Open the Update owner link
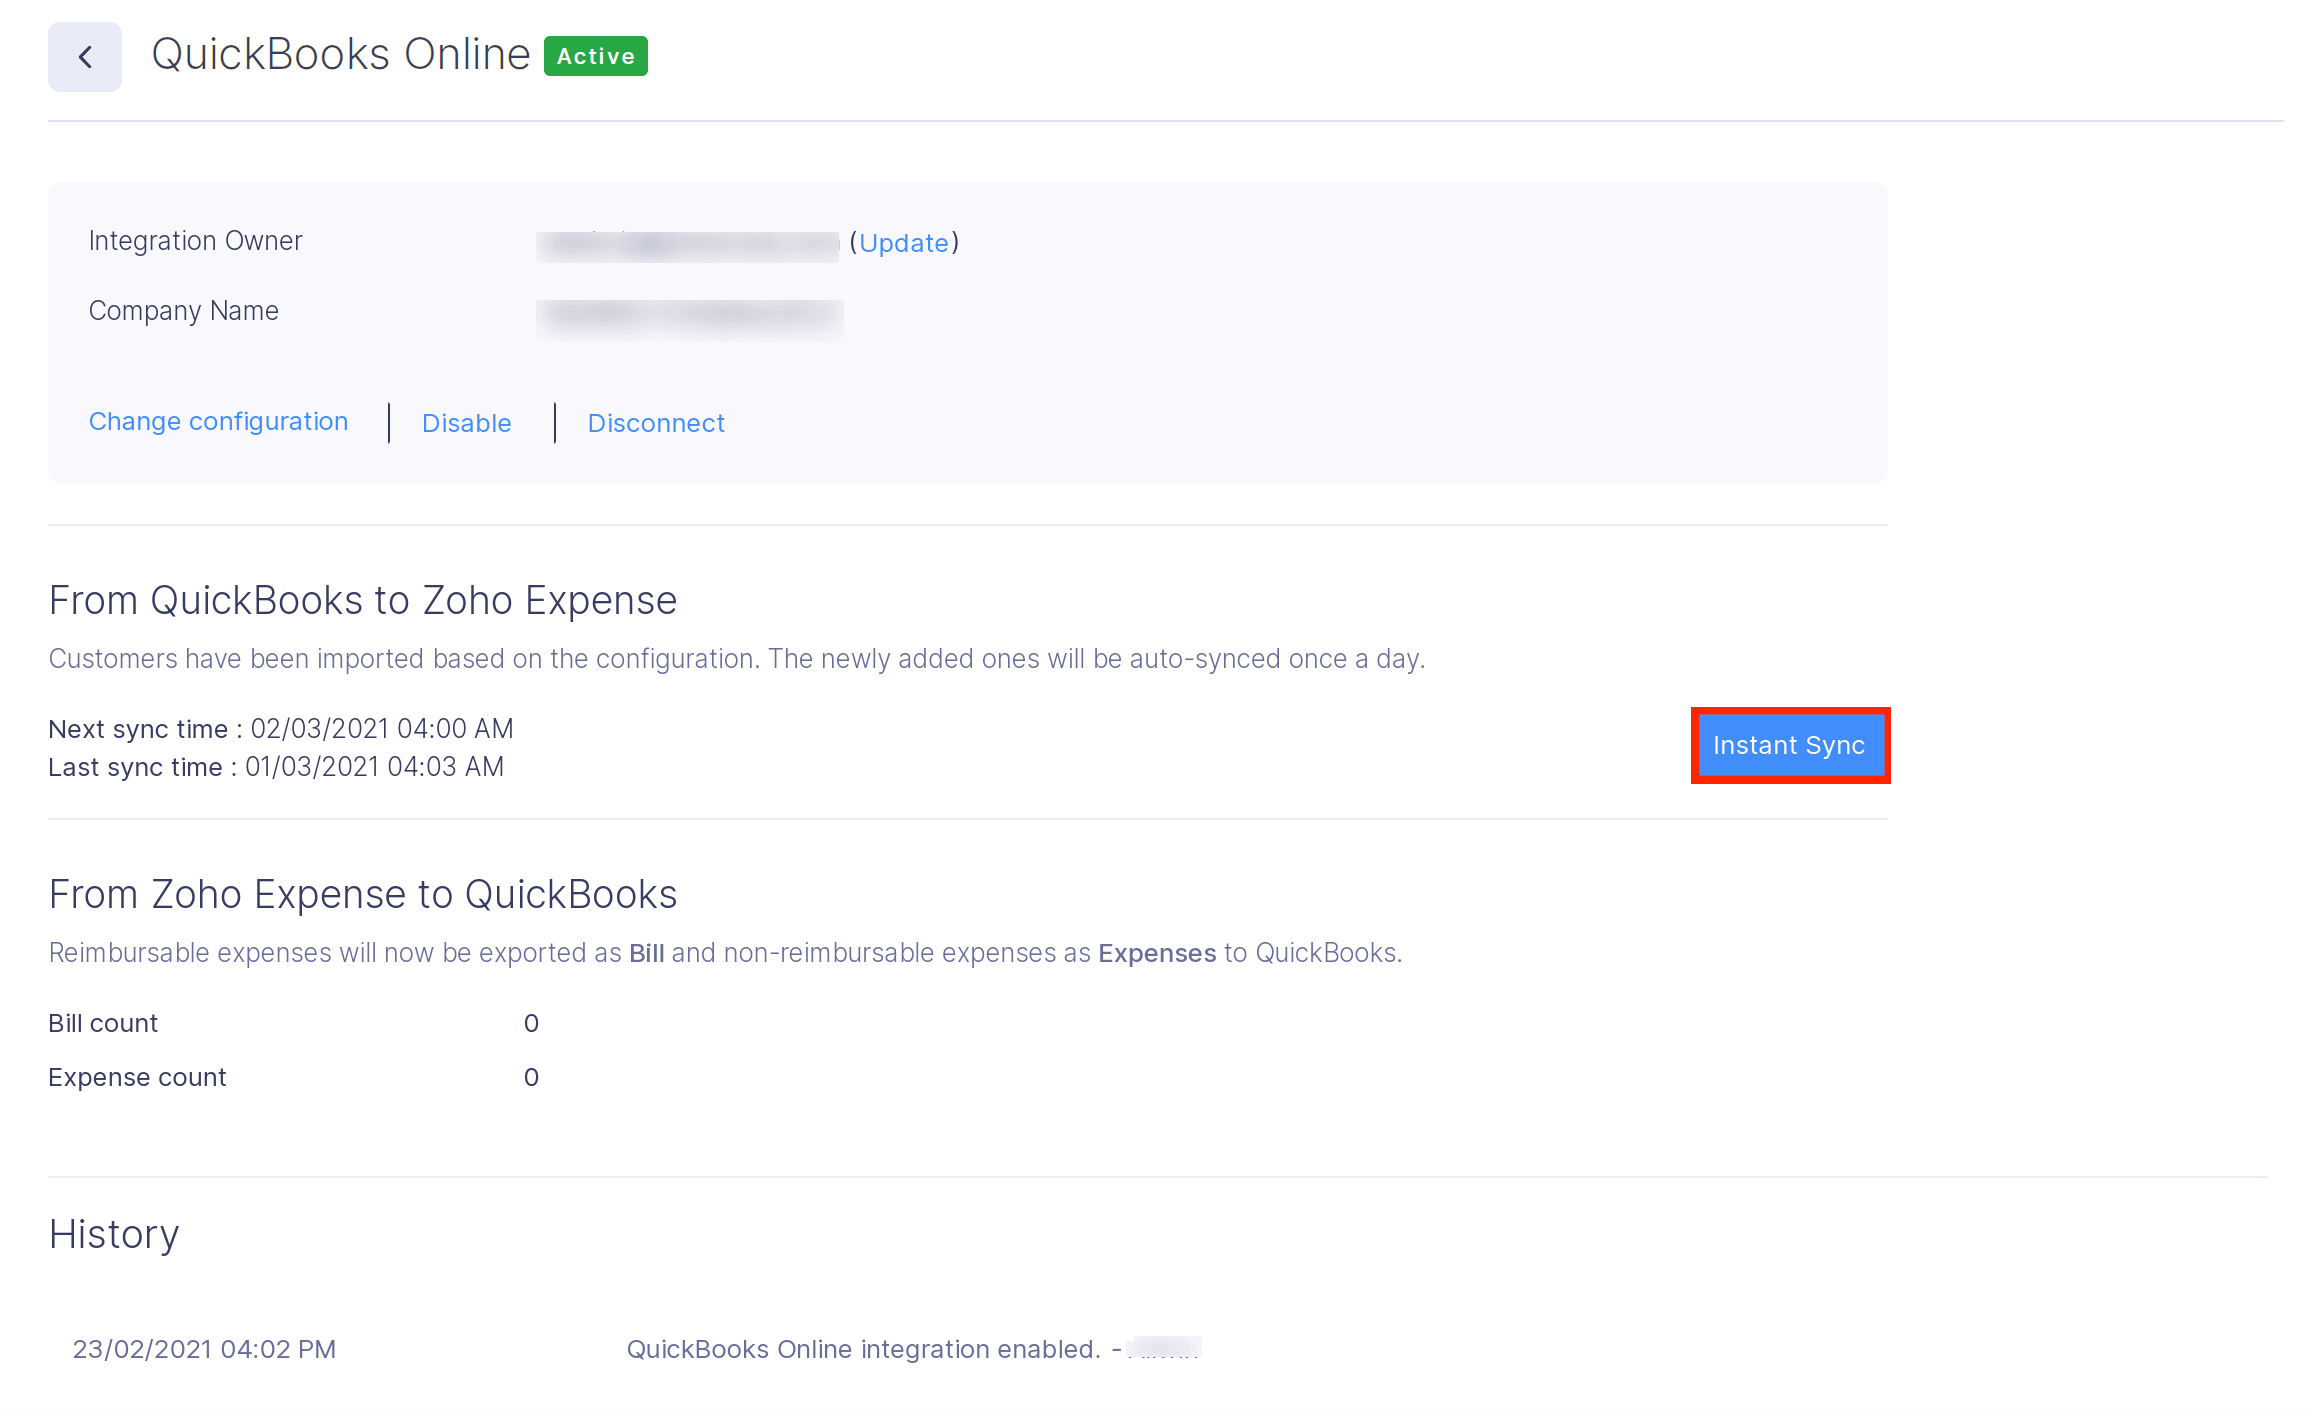2315x1412 pixels. pyautogui.click(x=903, y=243)
